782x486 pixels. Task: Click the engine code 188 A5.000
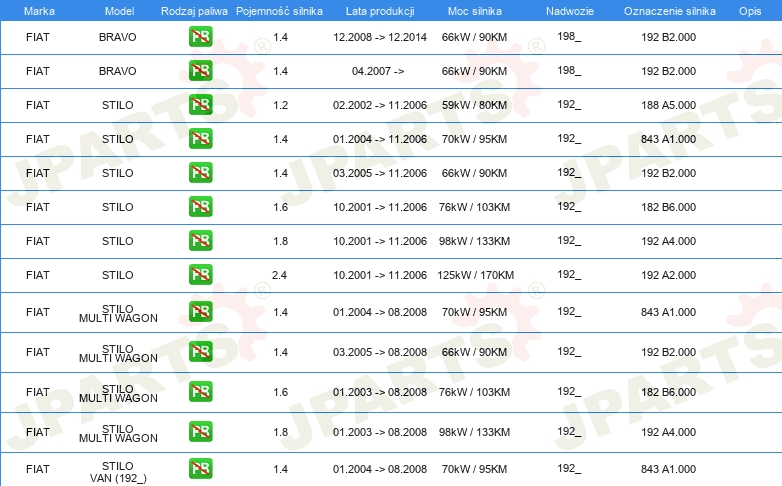(x=668, y=105)
